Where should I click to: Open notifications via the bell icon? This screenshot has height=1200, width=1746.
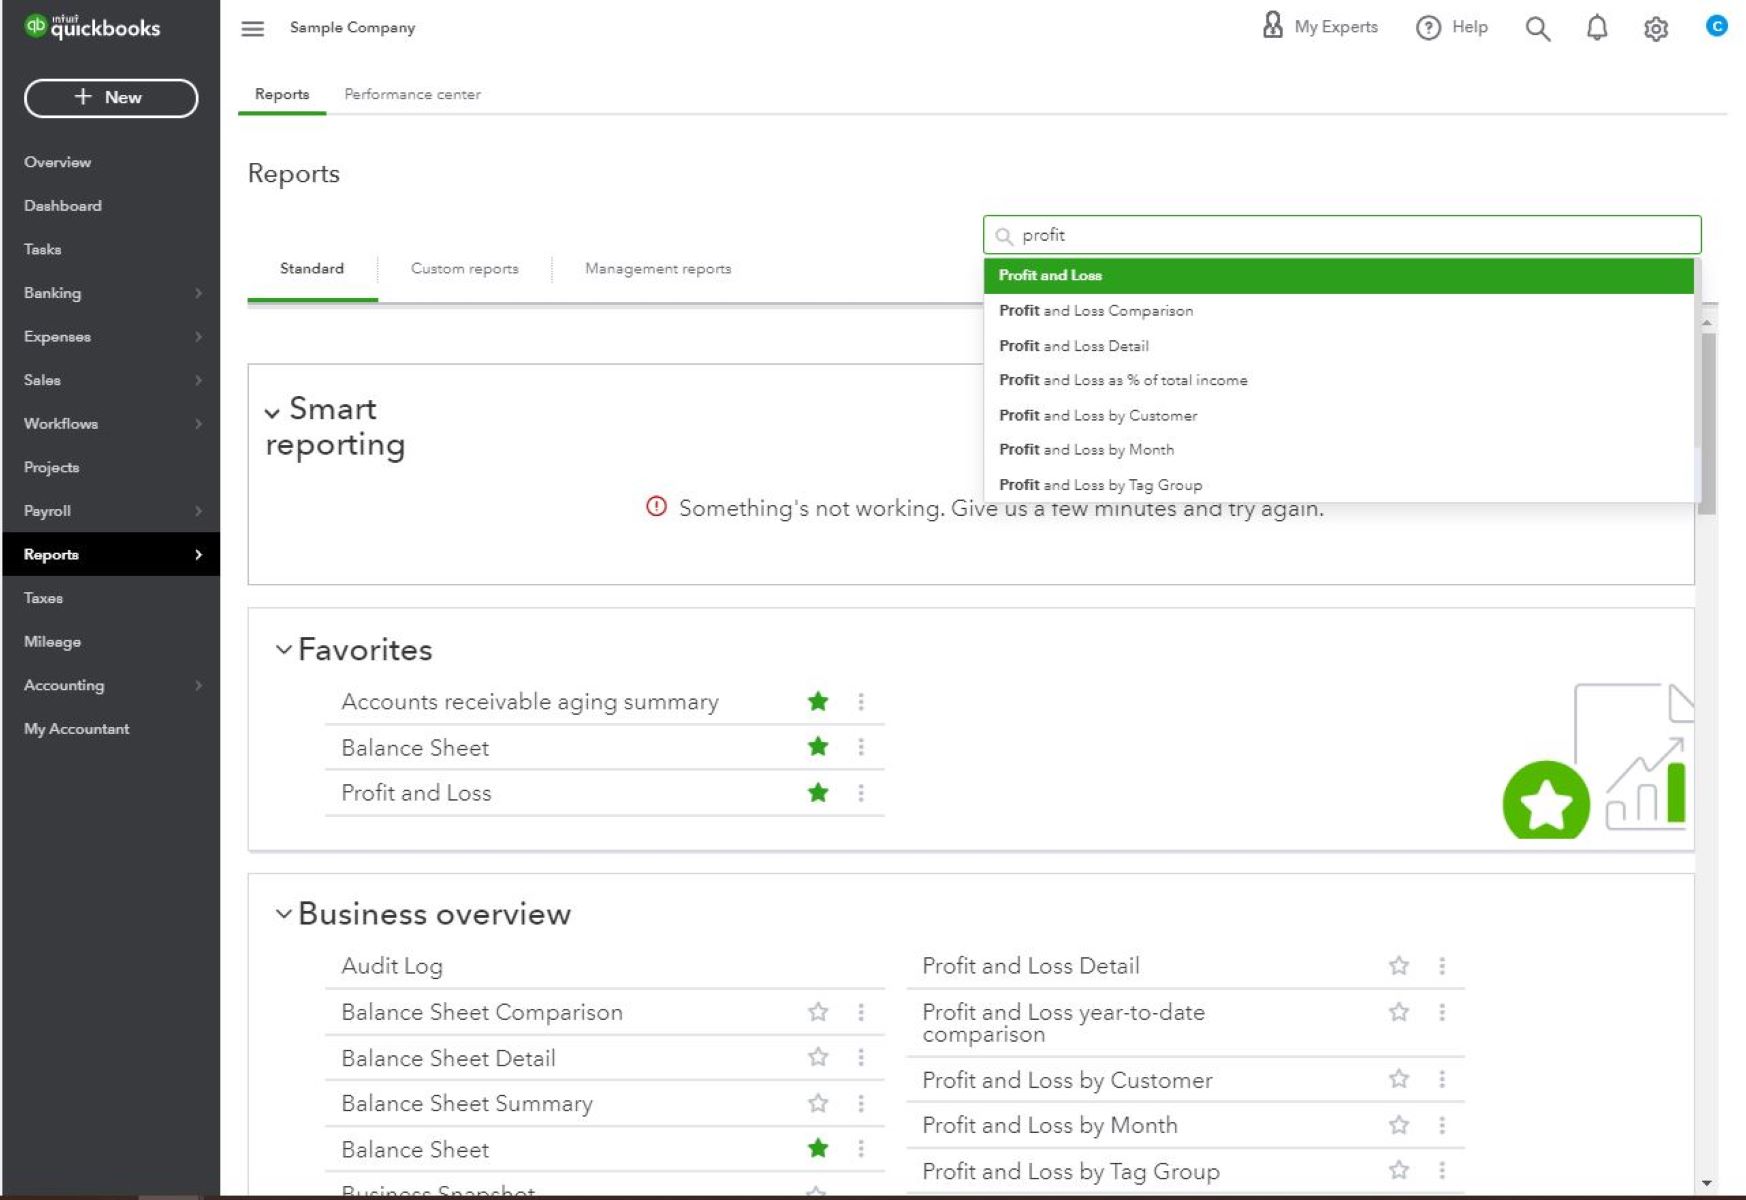(x=1597, y=28)
